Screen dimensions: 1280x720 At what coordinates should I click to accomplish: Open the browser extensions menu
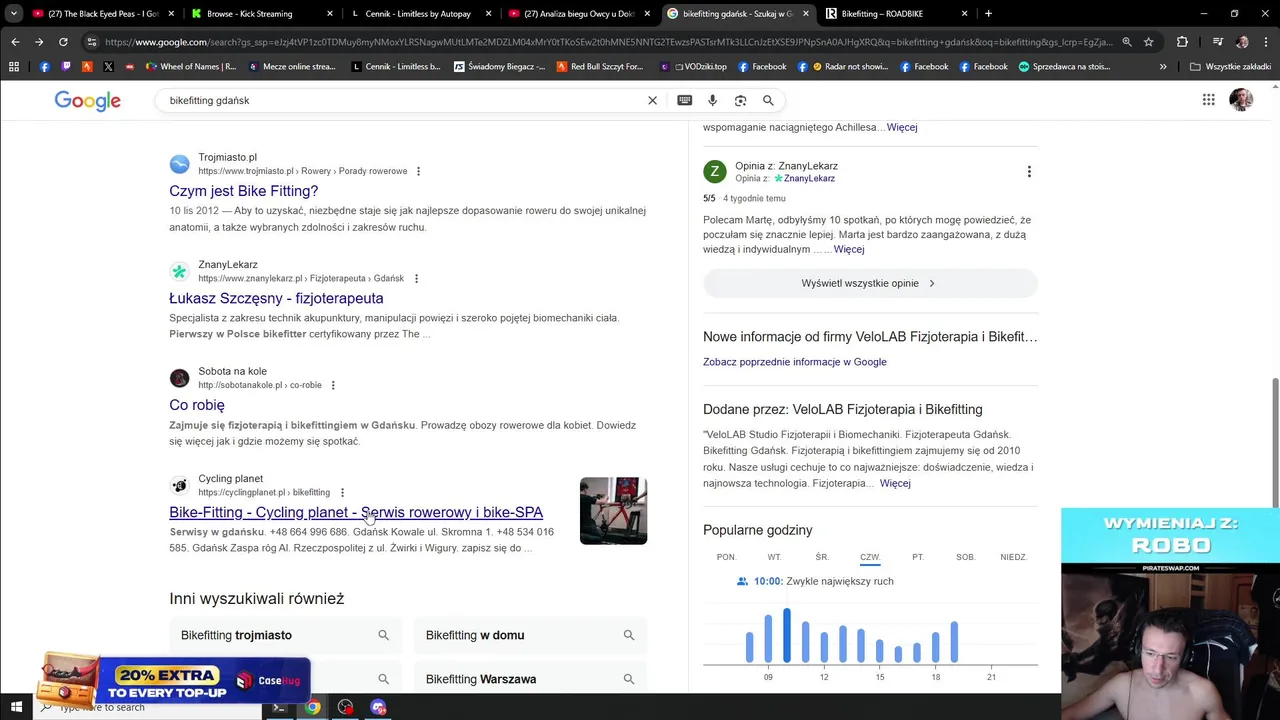(1182, 42)
